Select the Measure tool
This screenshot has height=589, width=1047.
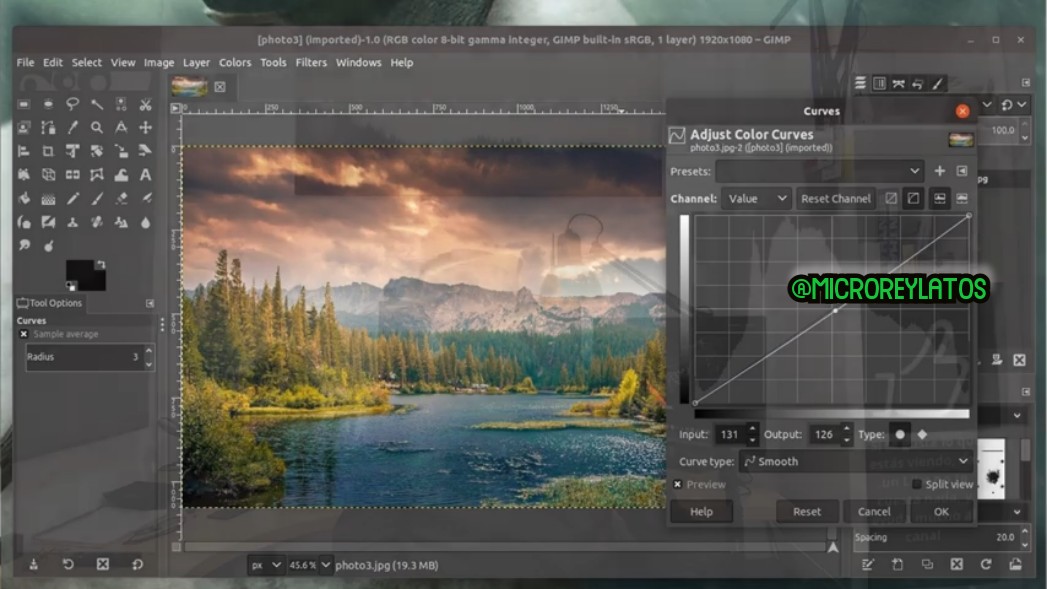click(121, 128)
